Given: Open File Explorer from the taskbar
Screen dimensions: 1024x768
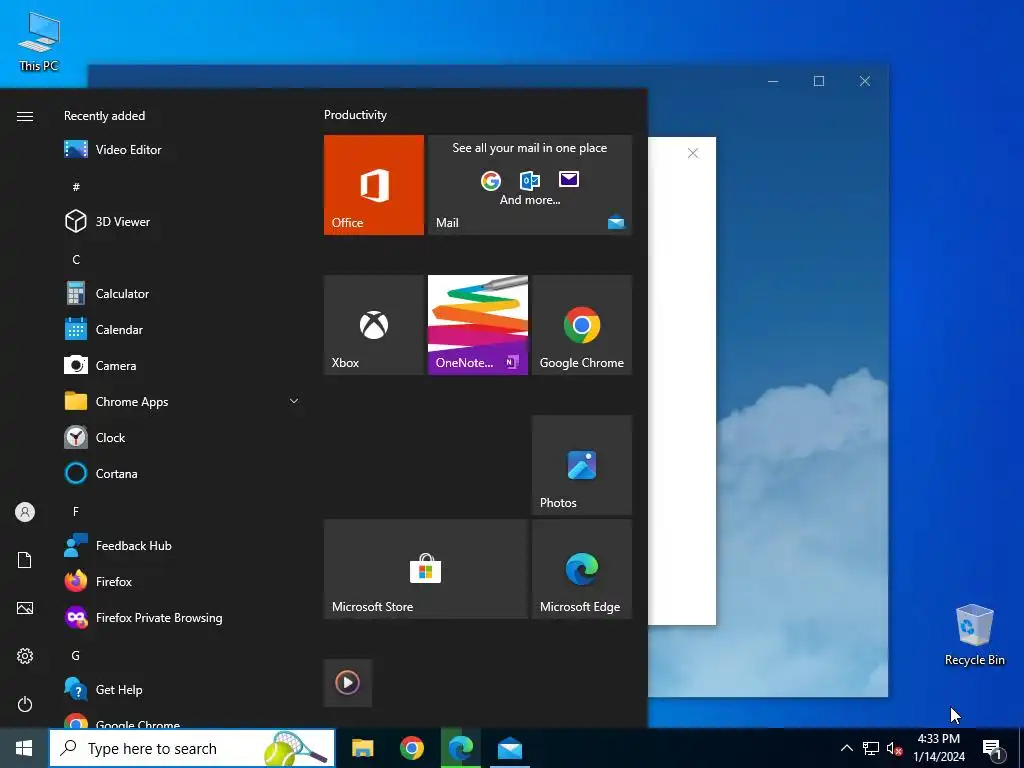Looking at the screenshot, I should (362, 748).
